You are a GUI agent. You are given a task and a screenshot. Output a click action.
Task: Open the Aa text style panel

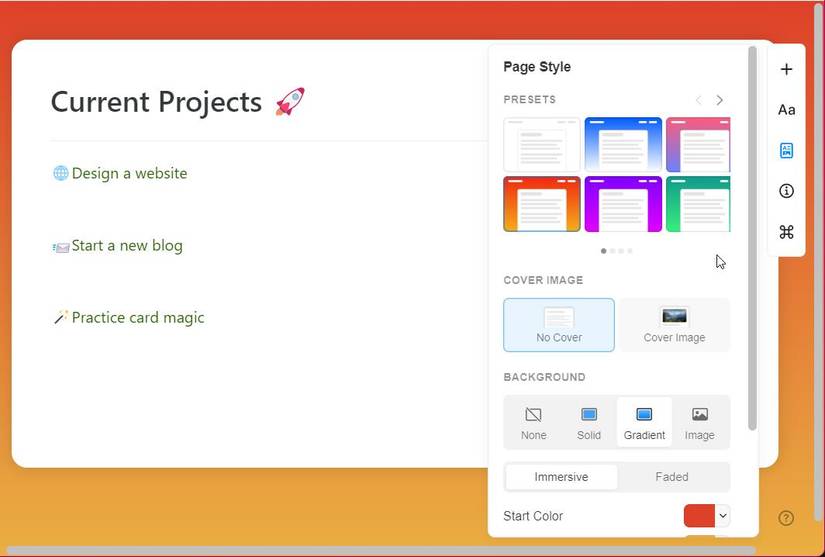786,110
